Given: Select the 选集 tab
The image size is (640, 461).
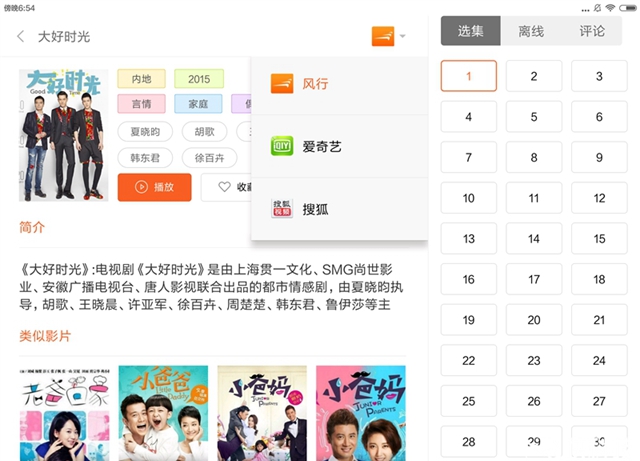Looking at the screenshot, I should [471, 31].
